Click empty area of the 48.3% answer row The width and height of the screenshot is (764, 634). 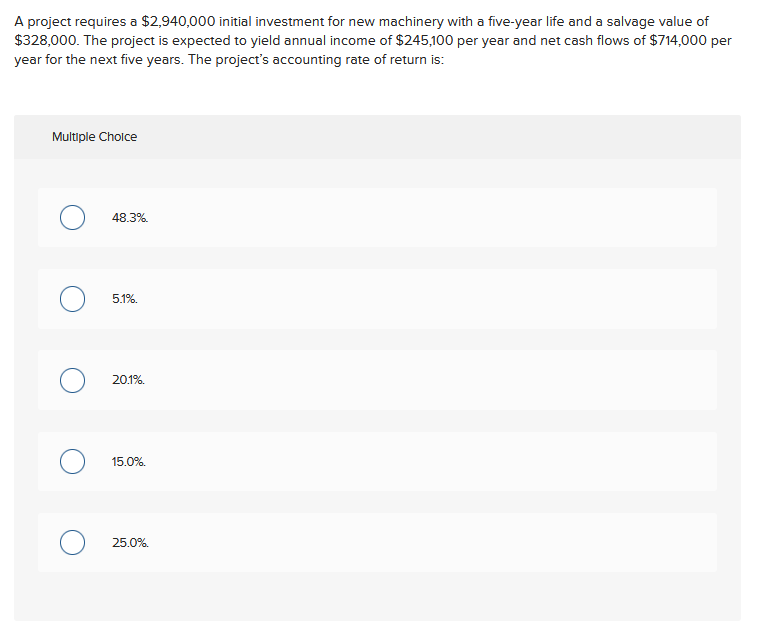tap(429, 217)
